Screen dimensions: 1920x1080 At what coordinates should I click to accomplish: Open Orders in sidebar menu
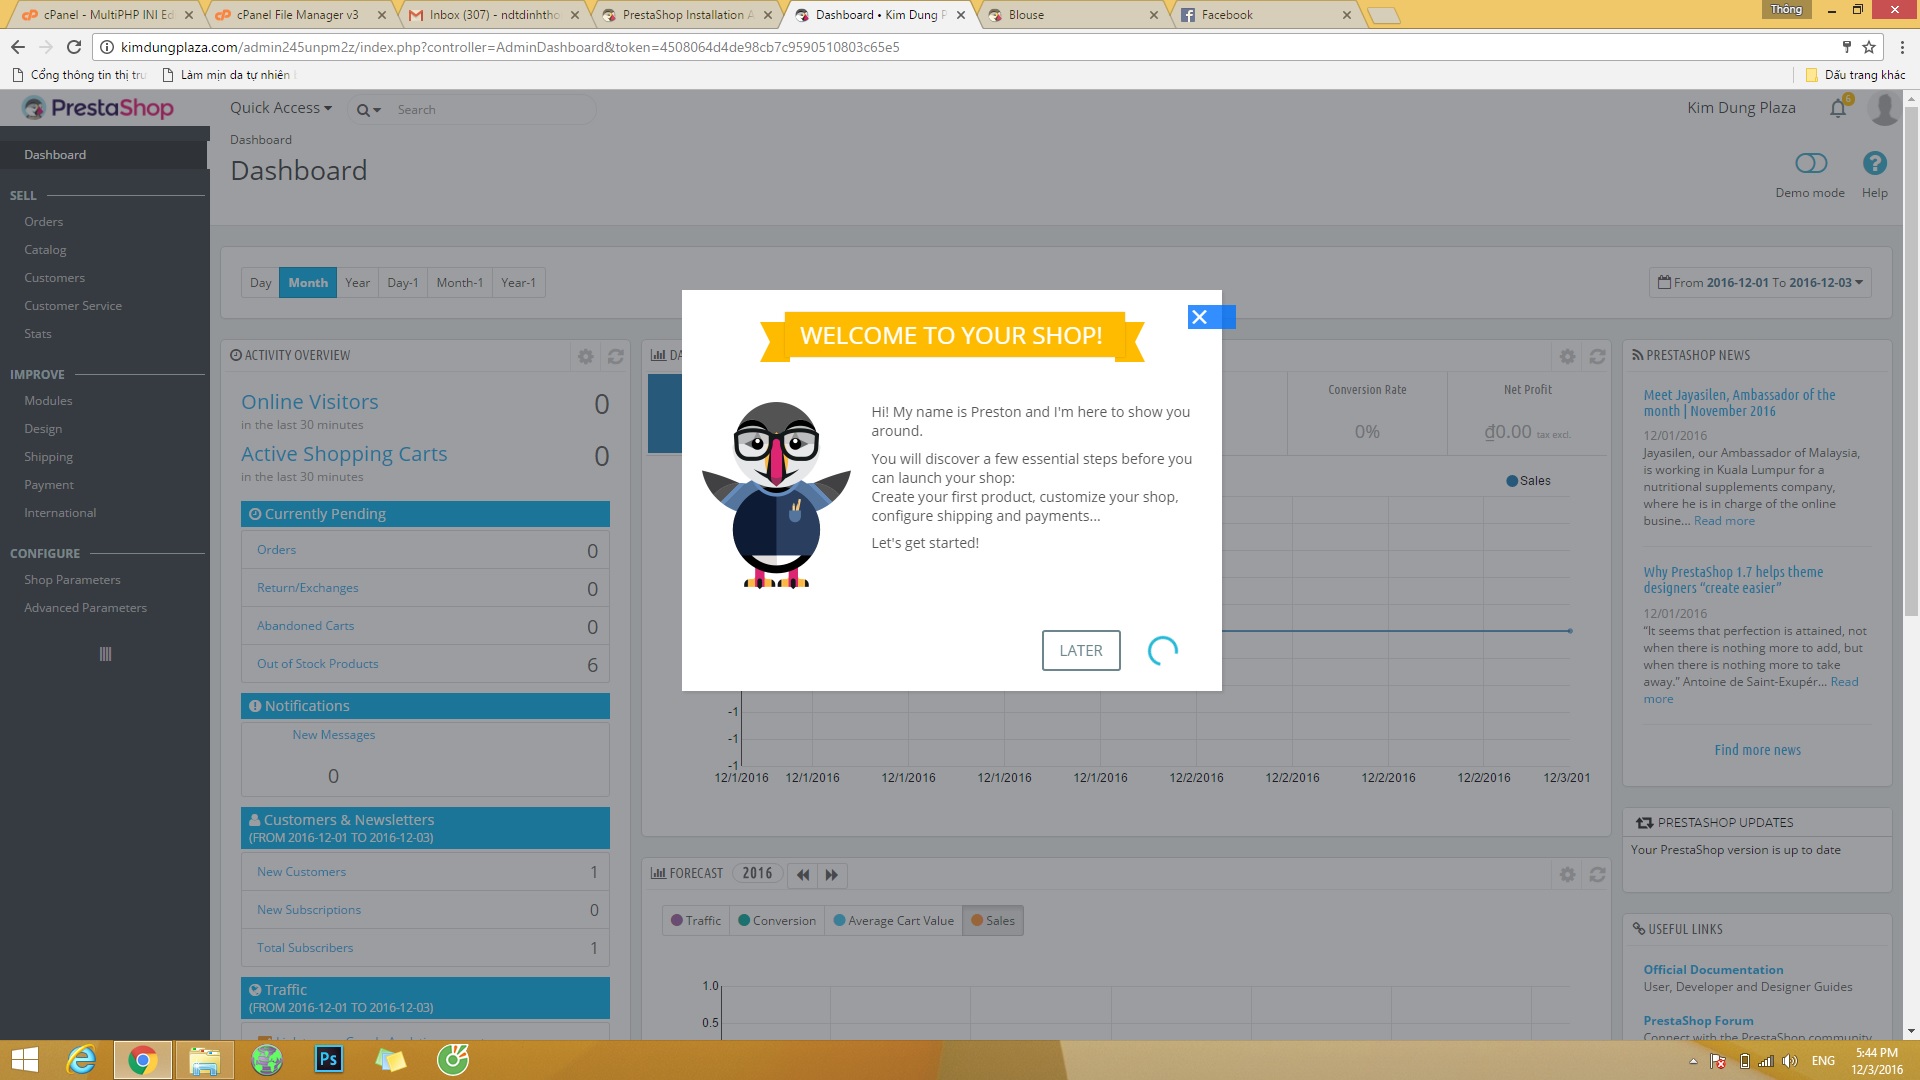tap(44, 222)
